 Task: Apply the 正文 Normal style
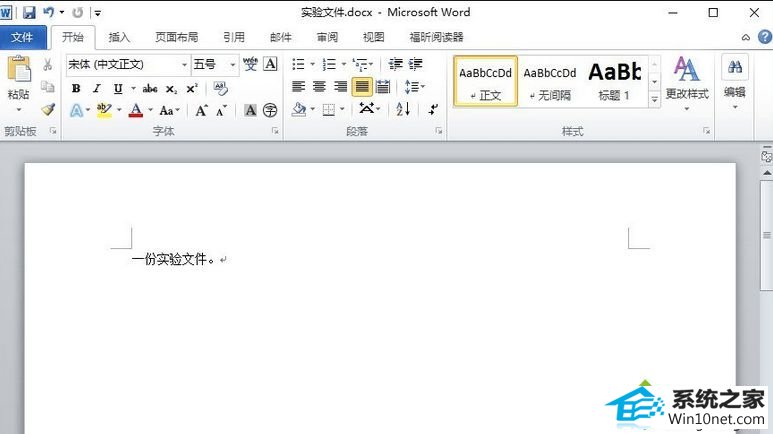click(x=486, y=81)
